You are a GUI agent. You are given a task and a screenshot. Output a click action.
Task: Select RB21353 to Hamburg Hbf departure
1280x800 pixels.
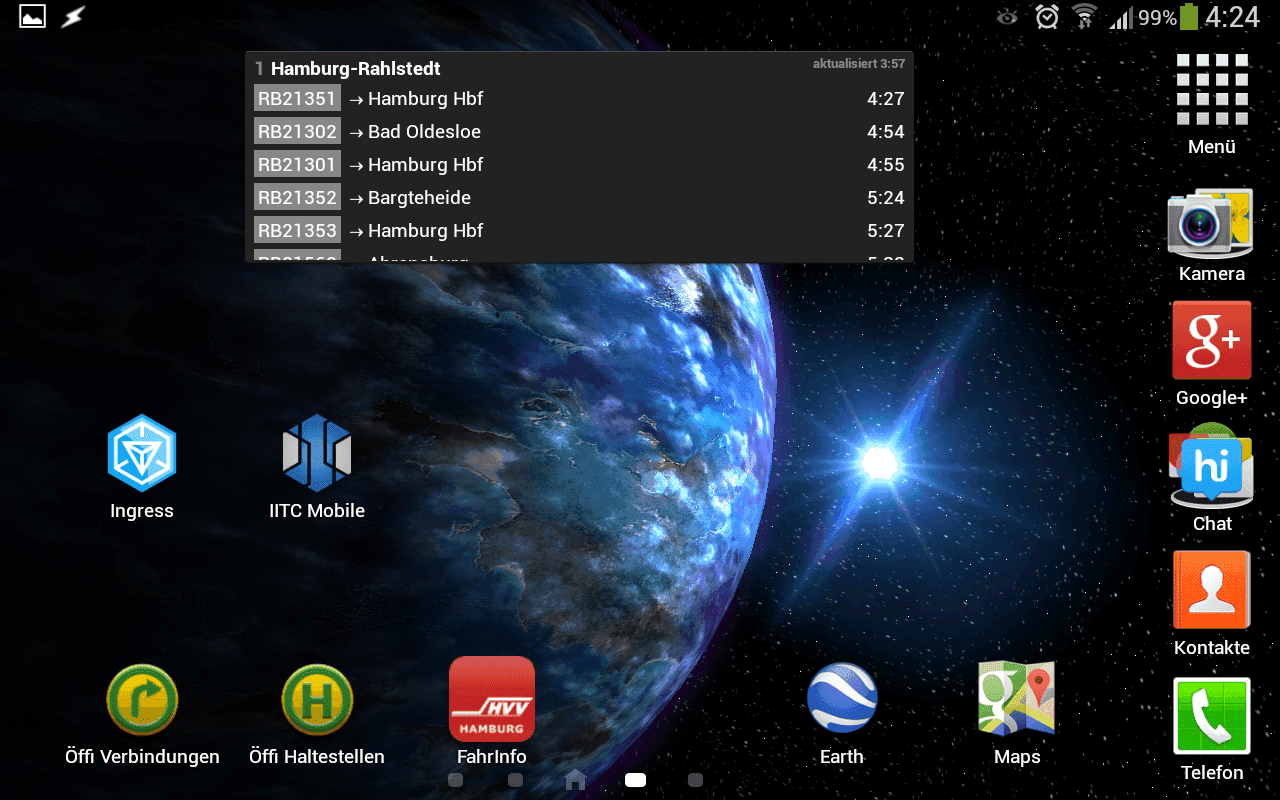coord(579,231)
